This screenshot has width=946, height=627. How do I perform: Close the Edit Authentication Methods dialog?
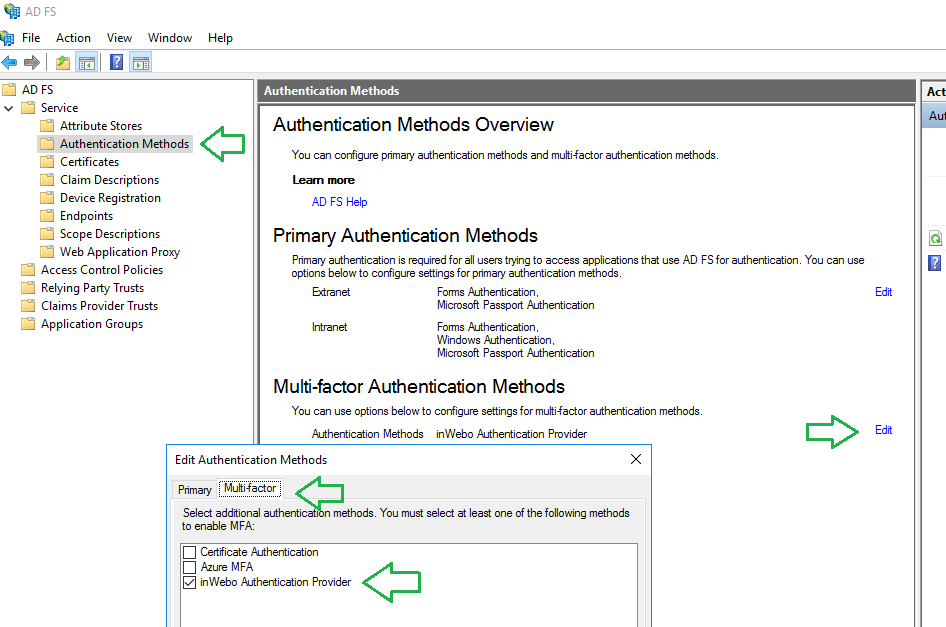pyautogui.click(x=635, y=459)
